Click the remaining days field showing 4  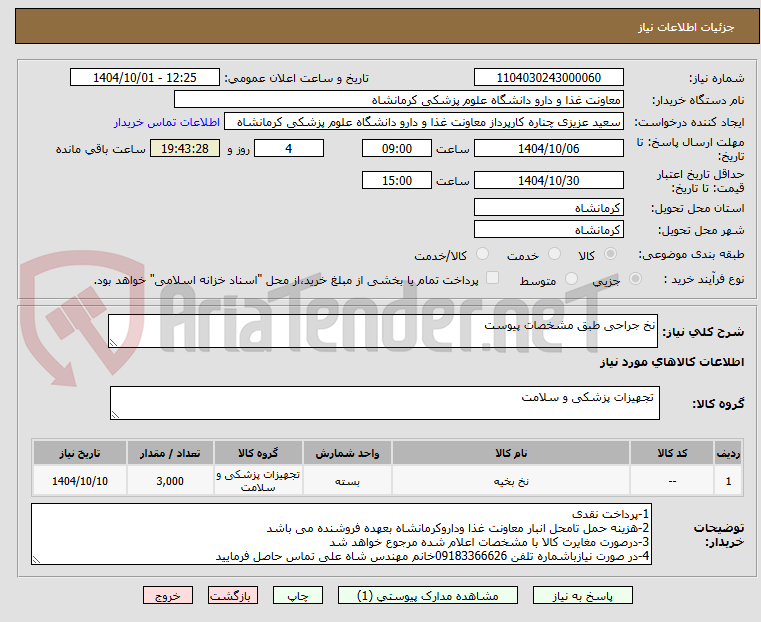[289, 148]
